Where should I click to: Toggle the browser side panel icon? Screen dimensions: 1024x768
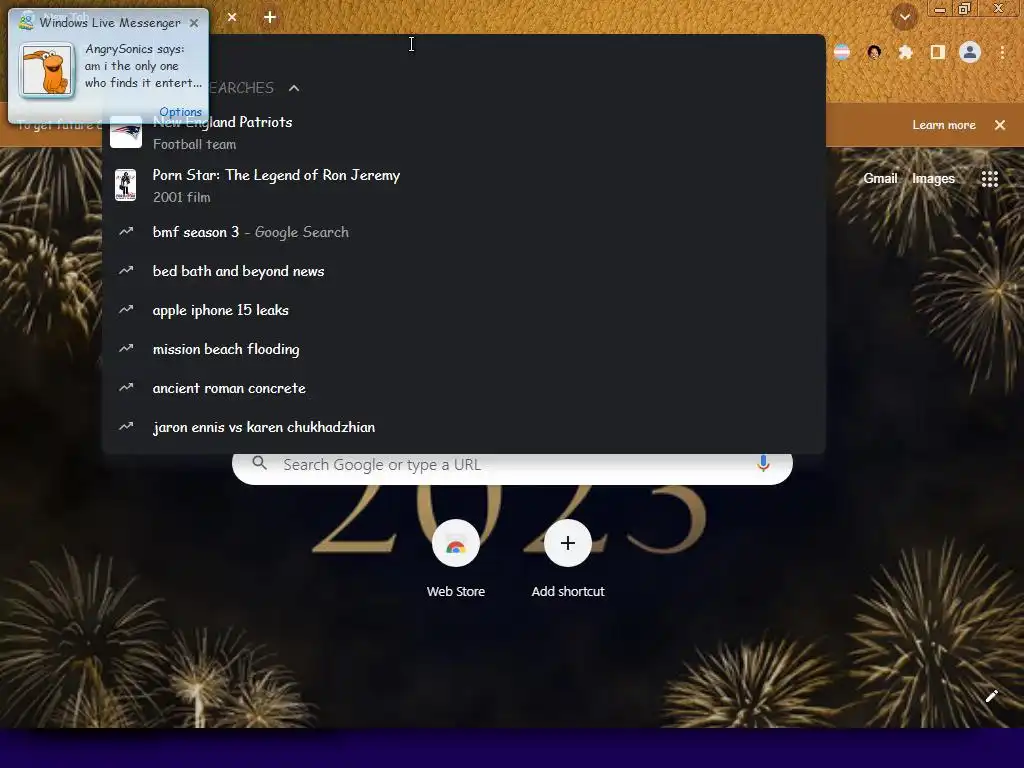pos(938,52)
